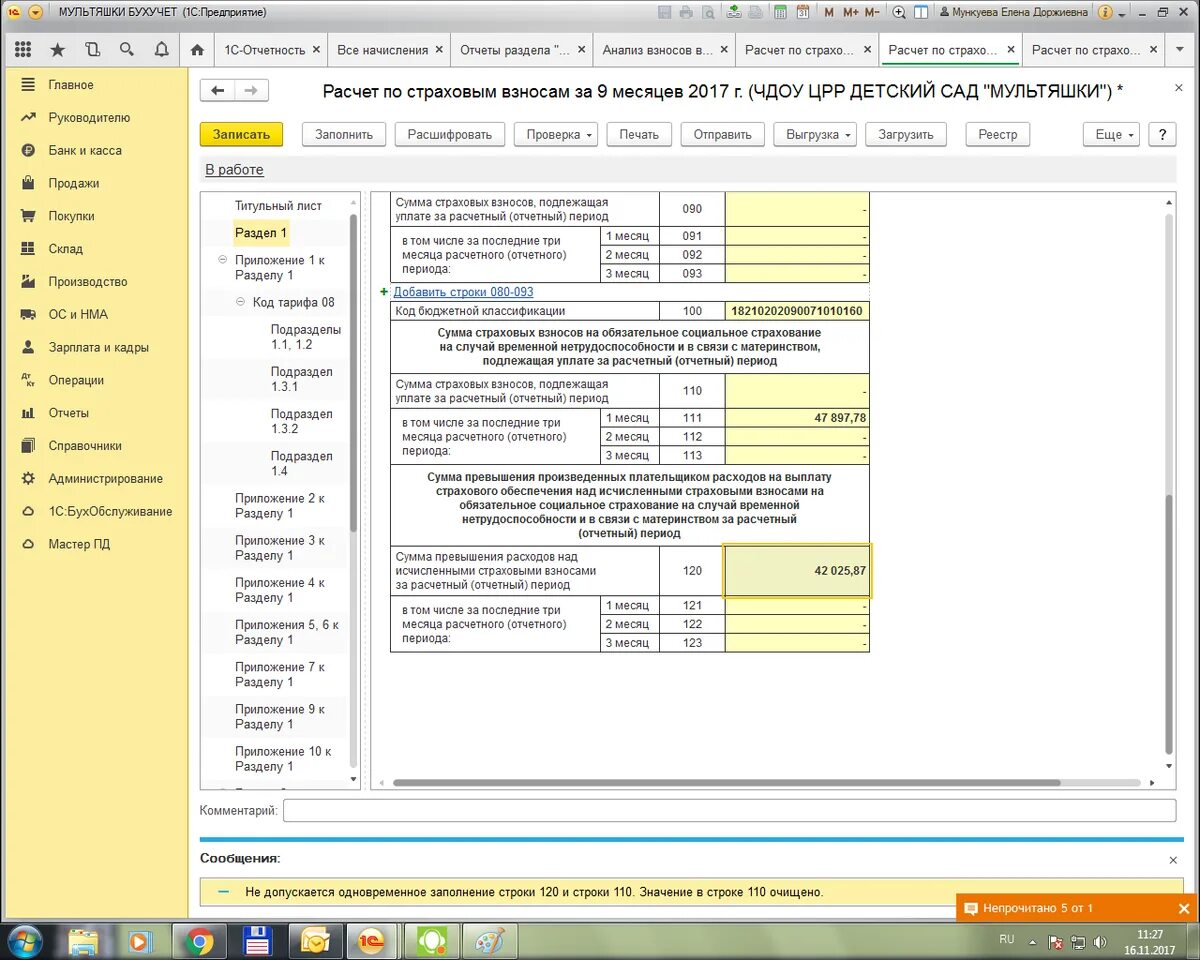Image resolution: width=1200 pixels, height=960 pixels.
Task: Close the Сообщения messages panel
Action: pyautogui.click(x=1173, y=860)
